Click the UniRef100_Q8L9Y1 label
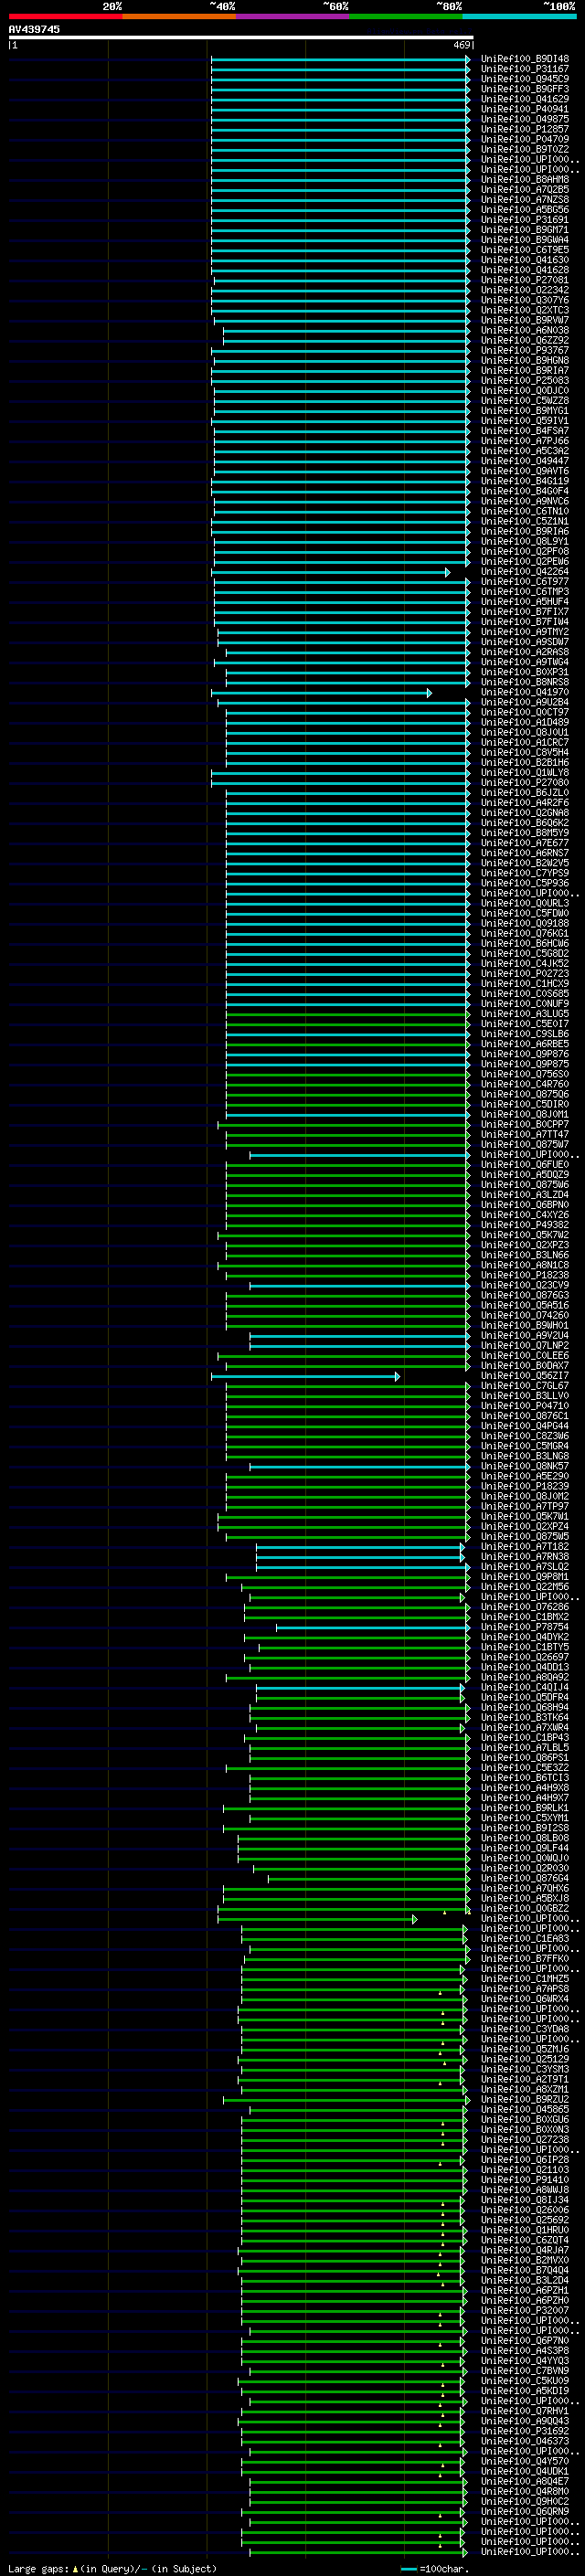 [525, 541]
